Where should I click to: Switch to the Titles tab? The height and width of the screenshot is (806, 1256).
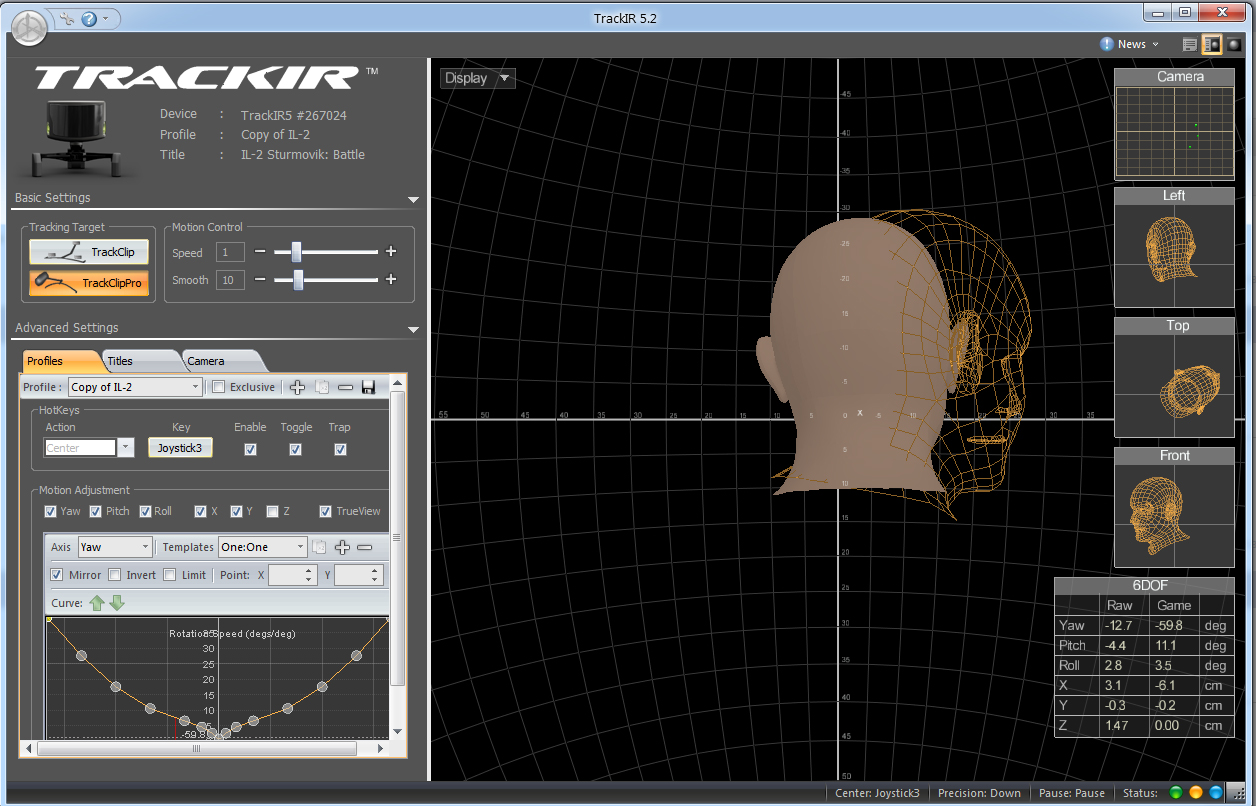pos(138,361)
